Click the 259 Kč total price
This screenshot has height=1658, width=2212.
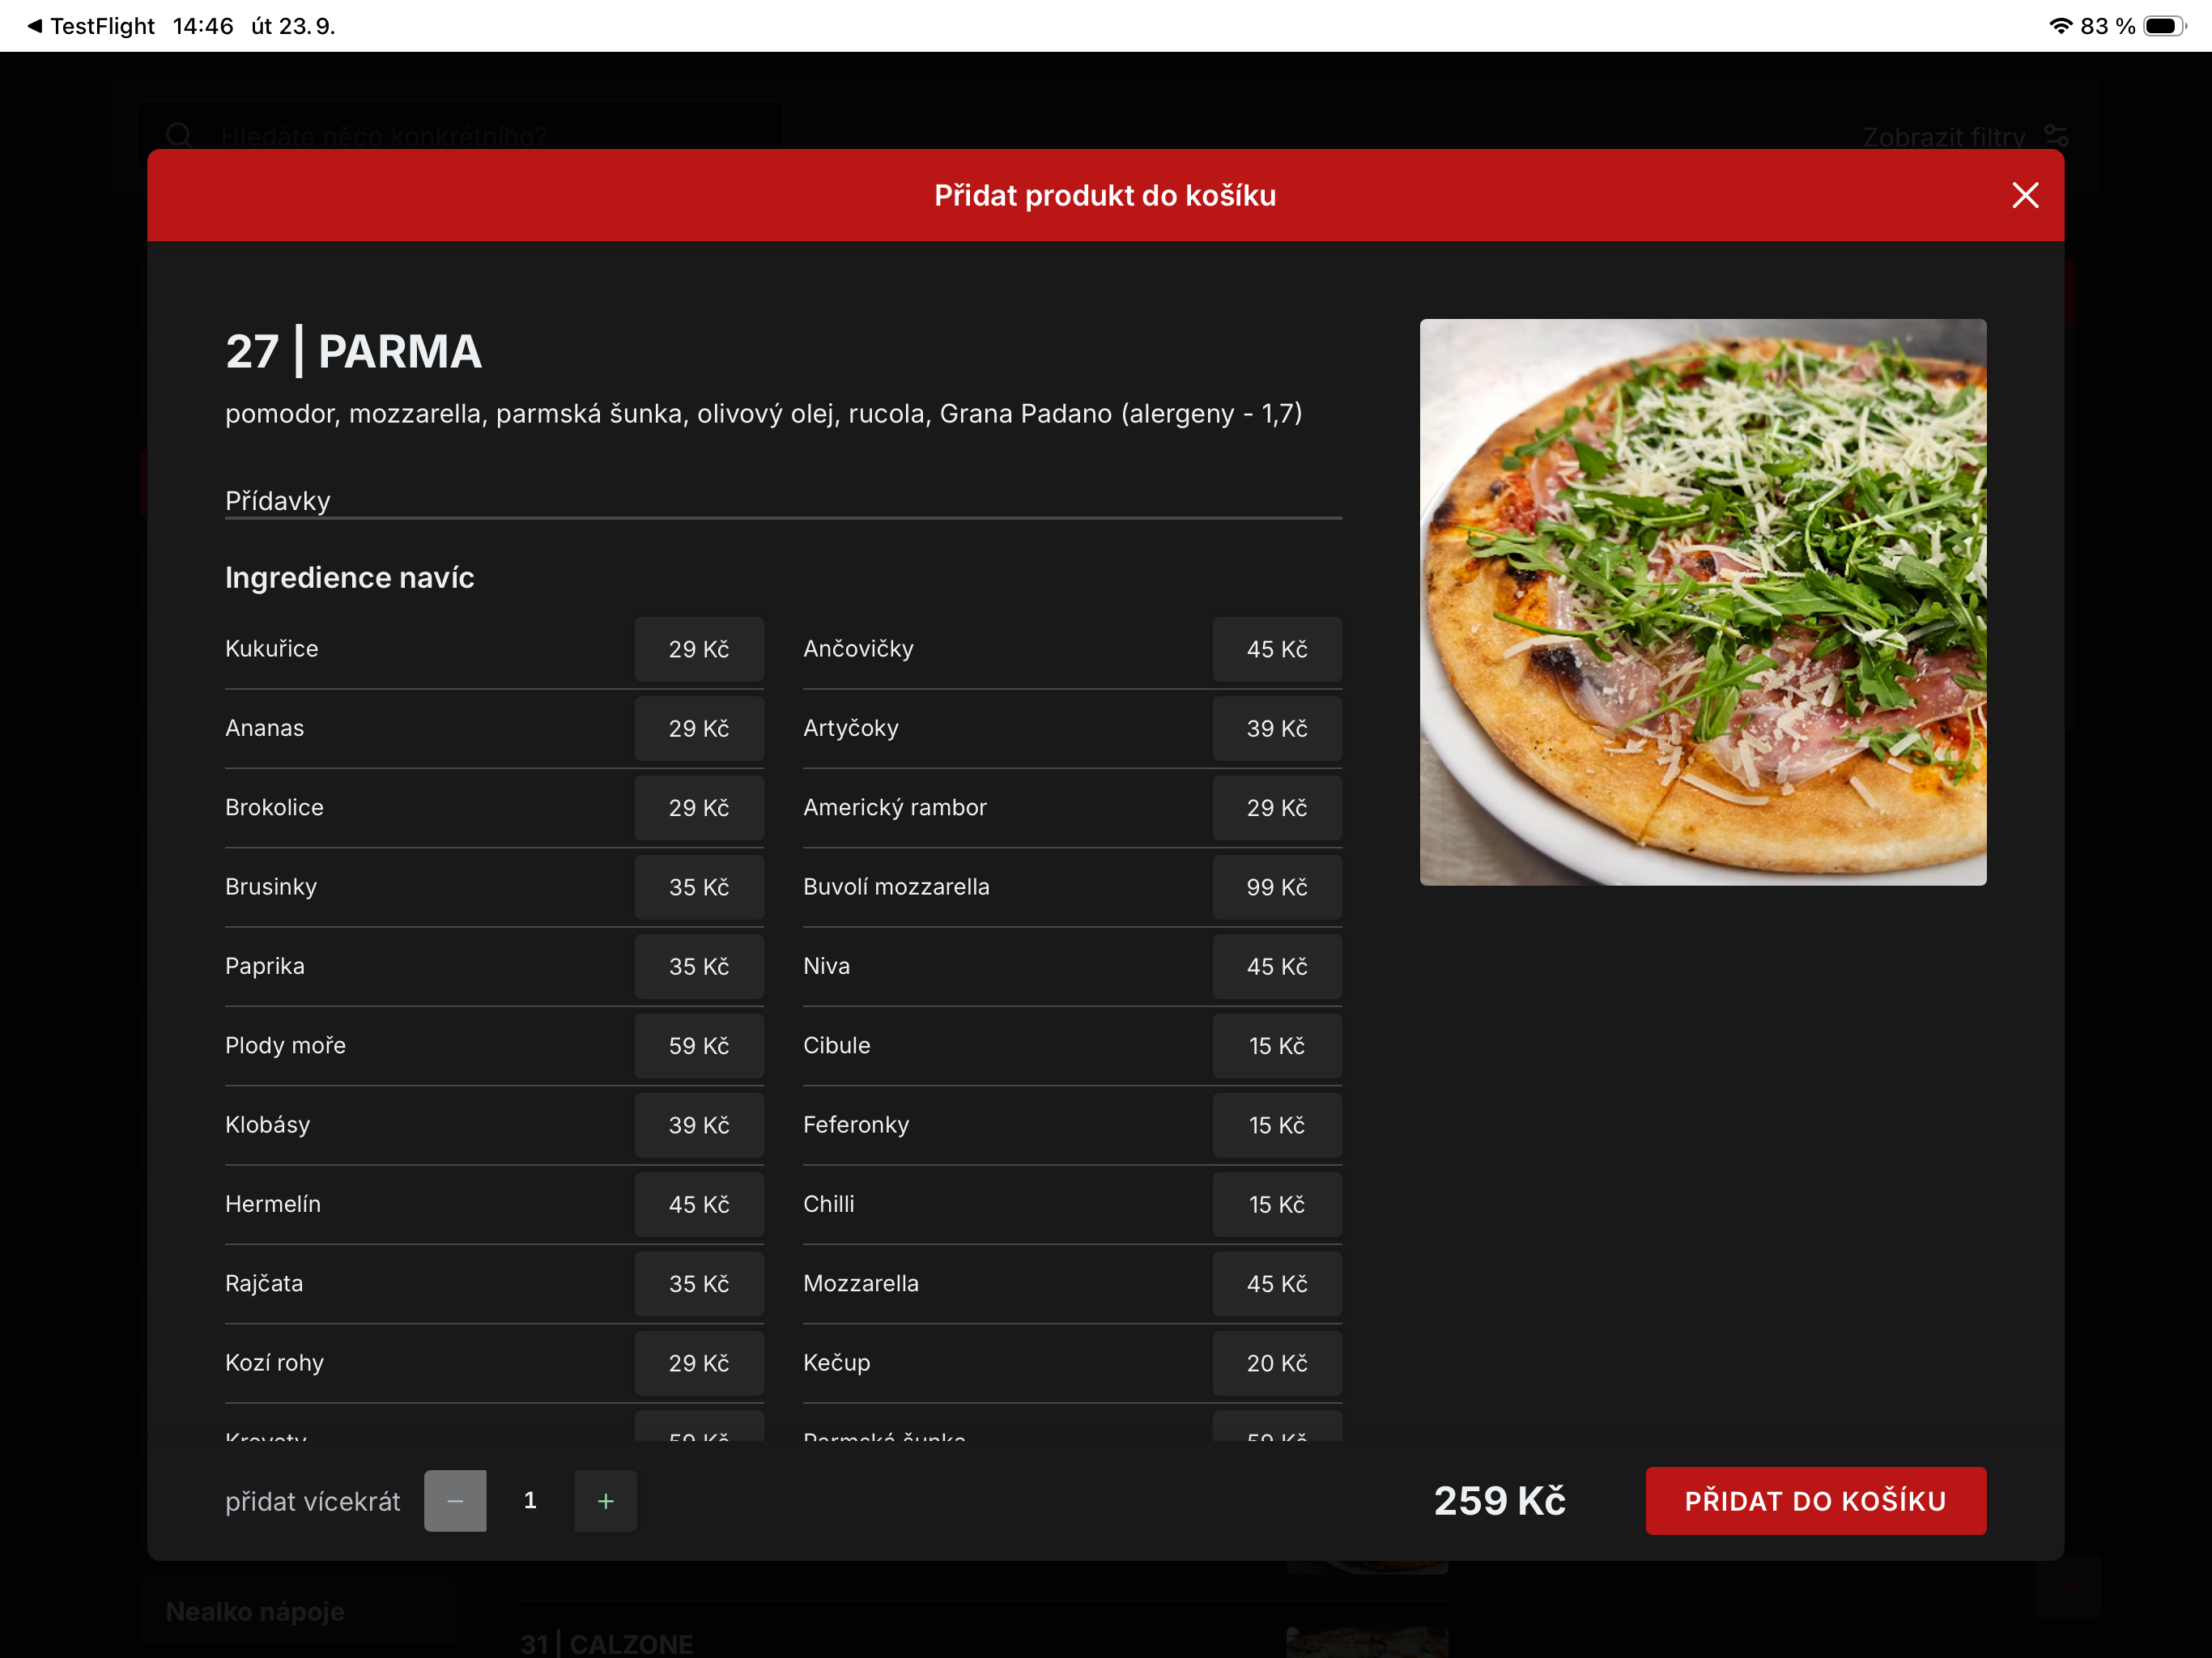pyautogui.click(x=1499, y=1500)
